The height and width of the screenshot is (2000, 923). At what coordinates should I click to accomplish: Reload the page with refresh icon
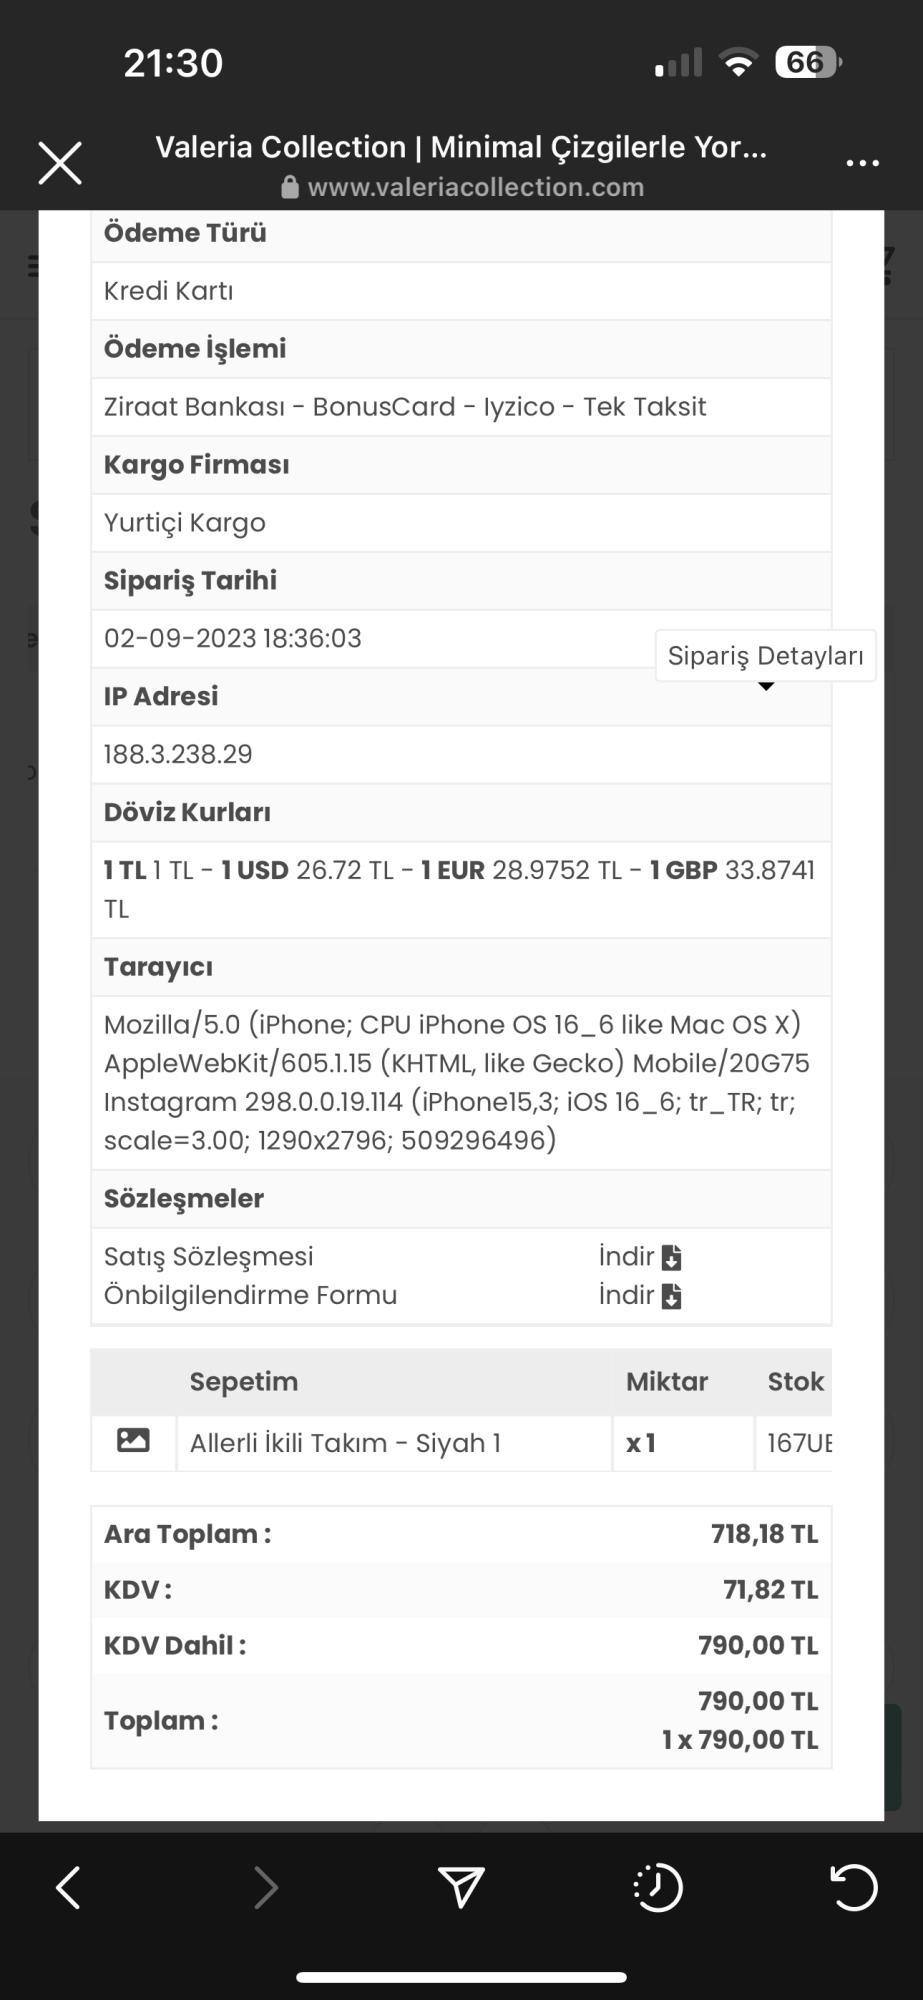click(x=854, y=1887)
